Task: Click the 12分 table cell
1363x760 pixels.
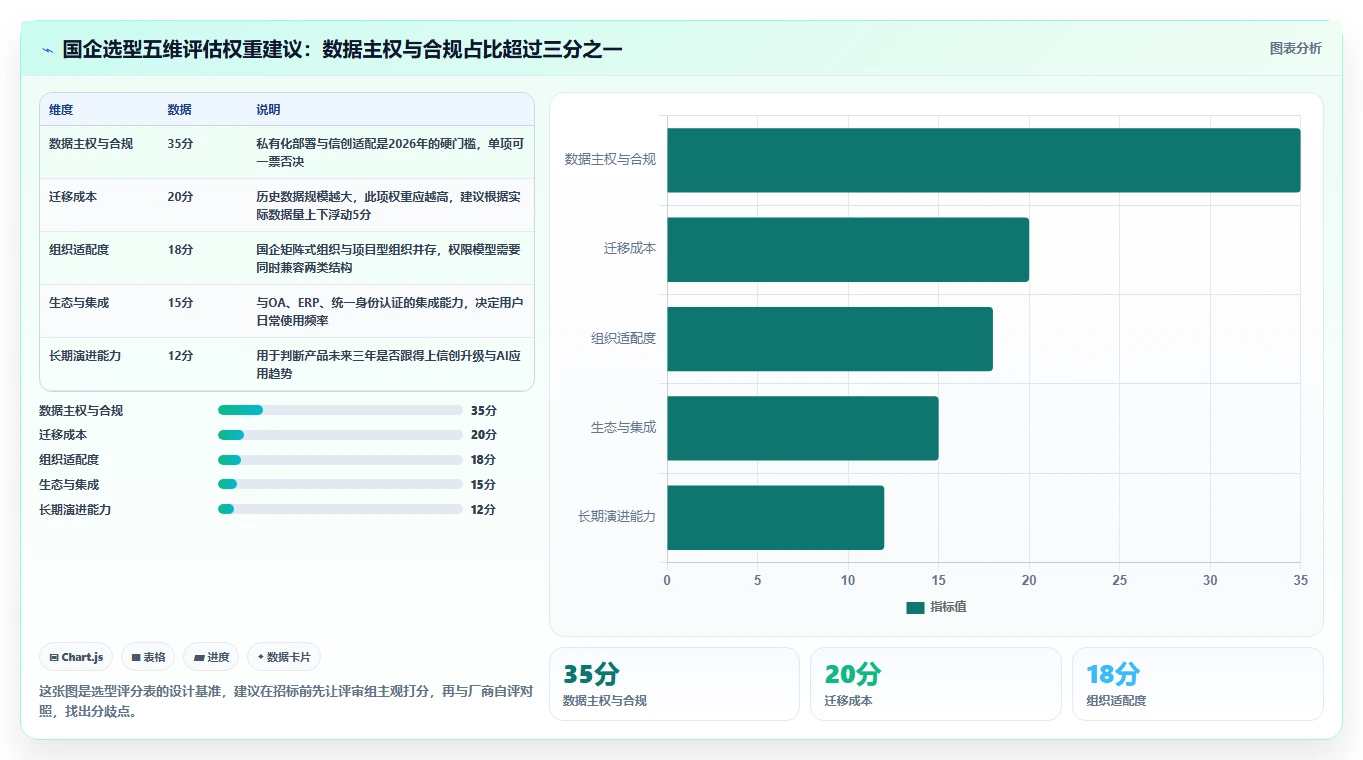Action: 181,356
